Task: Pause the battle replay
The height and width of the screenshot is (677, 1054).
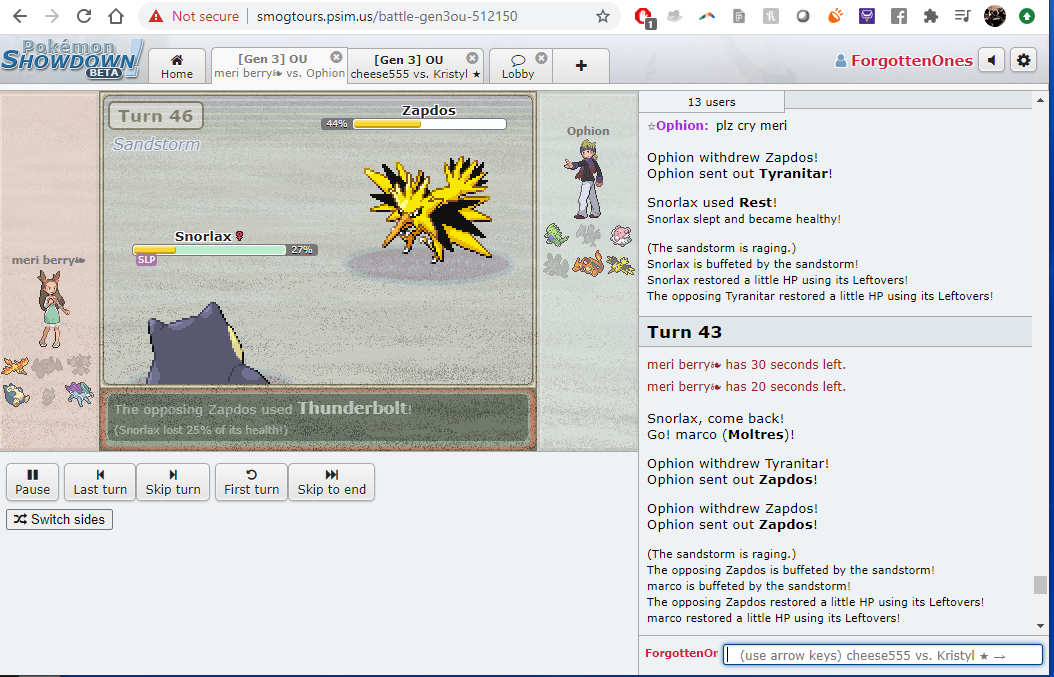Action: [x=32, y=482]
